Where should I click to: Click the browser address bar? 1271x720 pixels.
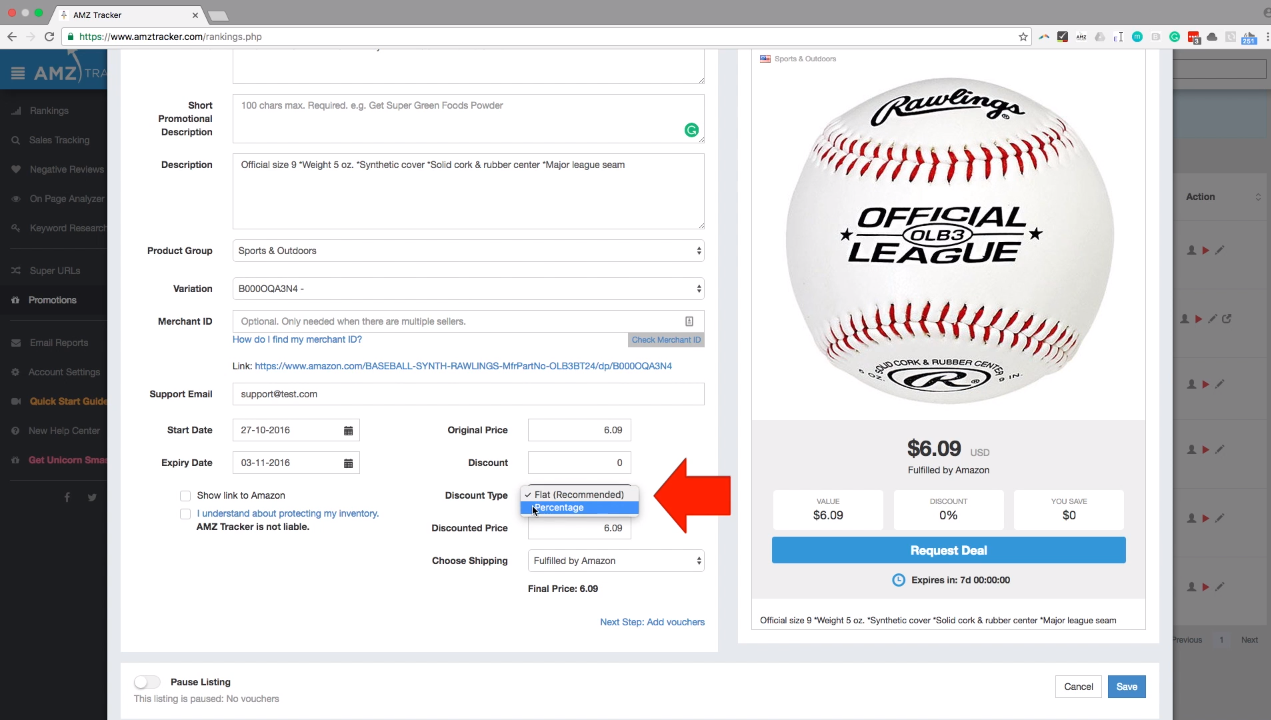(x=547, y=37)
